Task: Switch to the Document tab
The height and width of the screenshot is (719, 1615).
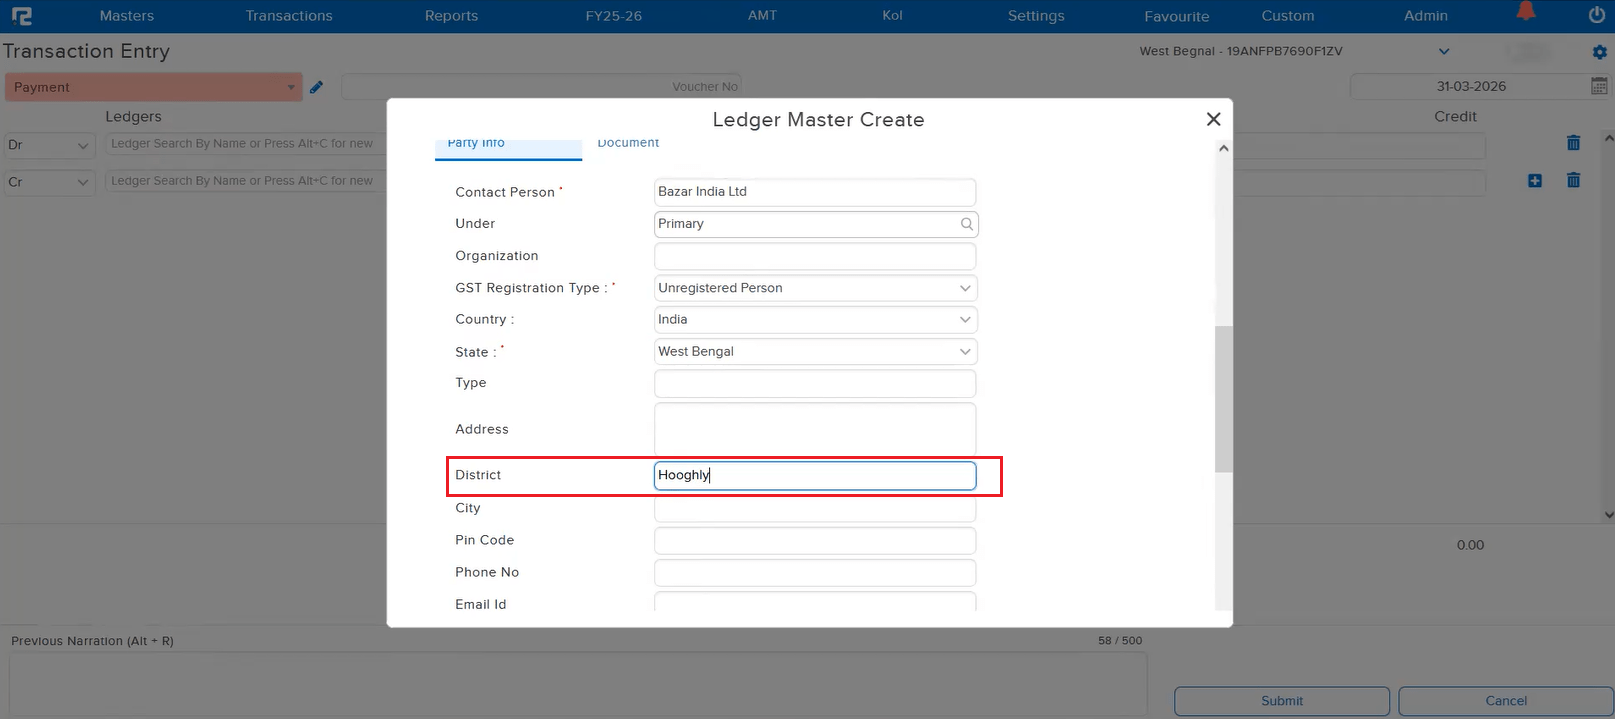Action: point(628,143)
